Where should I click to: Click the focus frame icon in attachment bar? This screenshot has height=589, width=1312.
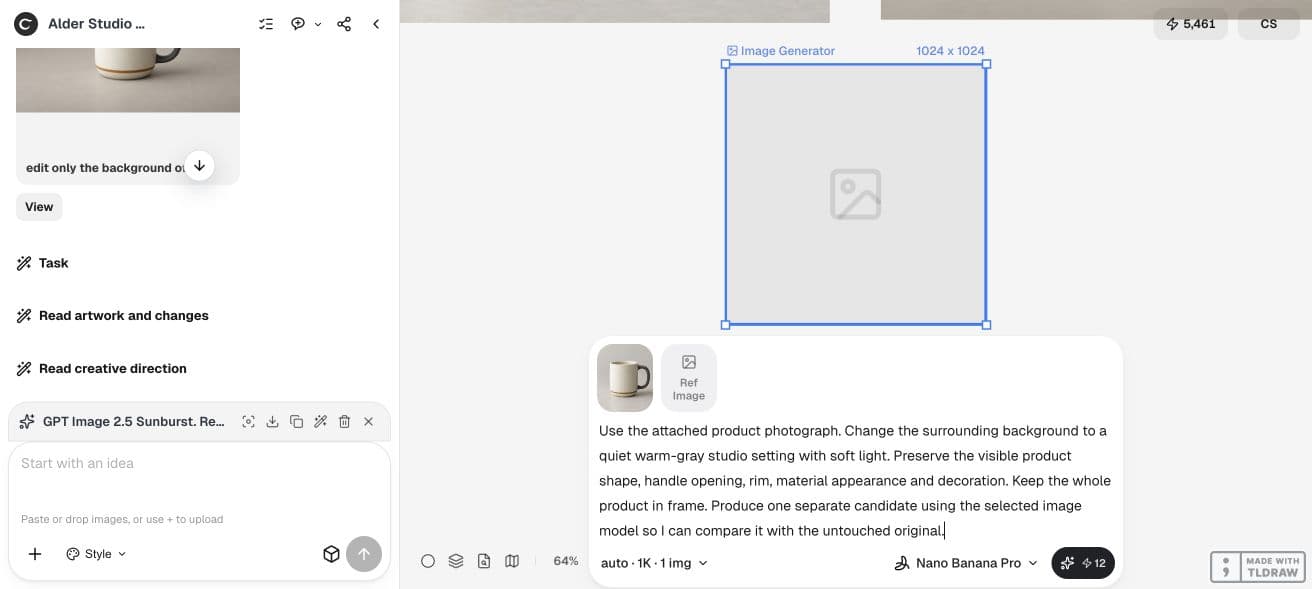[248, 422]
